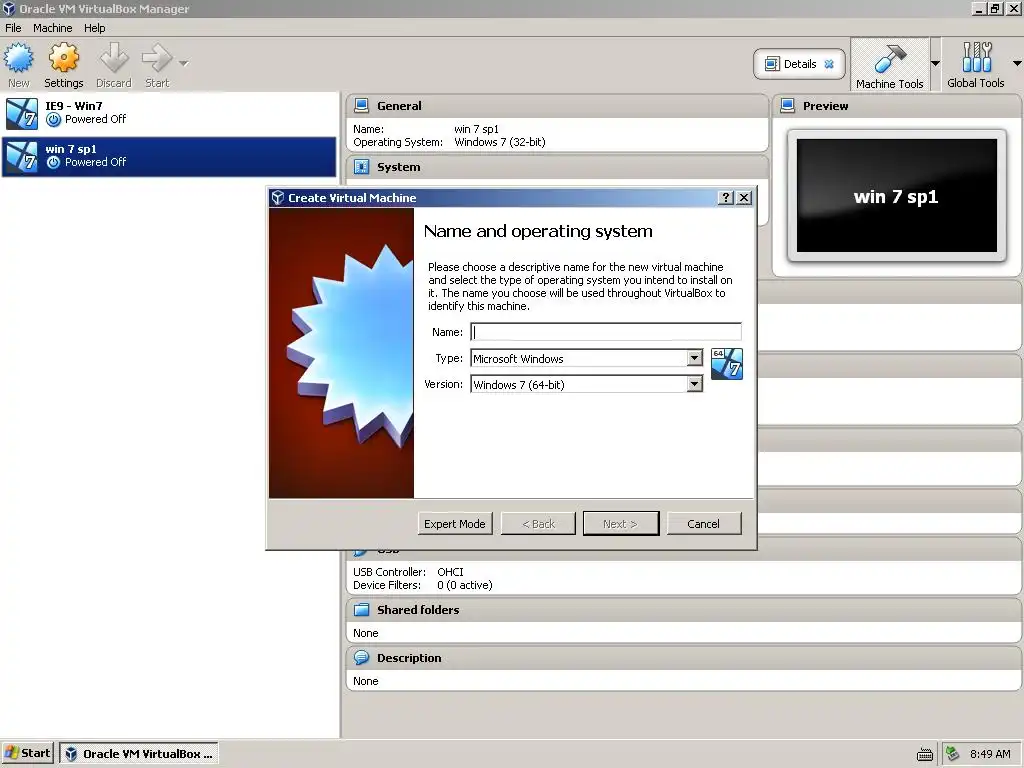Select the IE9 - Win7 virtual machine
The width and height of the screenshot is (1024, 768).
click(170, 113)
